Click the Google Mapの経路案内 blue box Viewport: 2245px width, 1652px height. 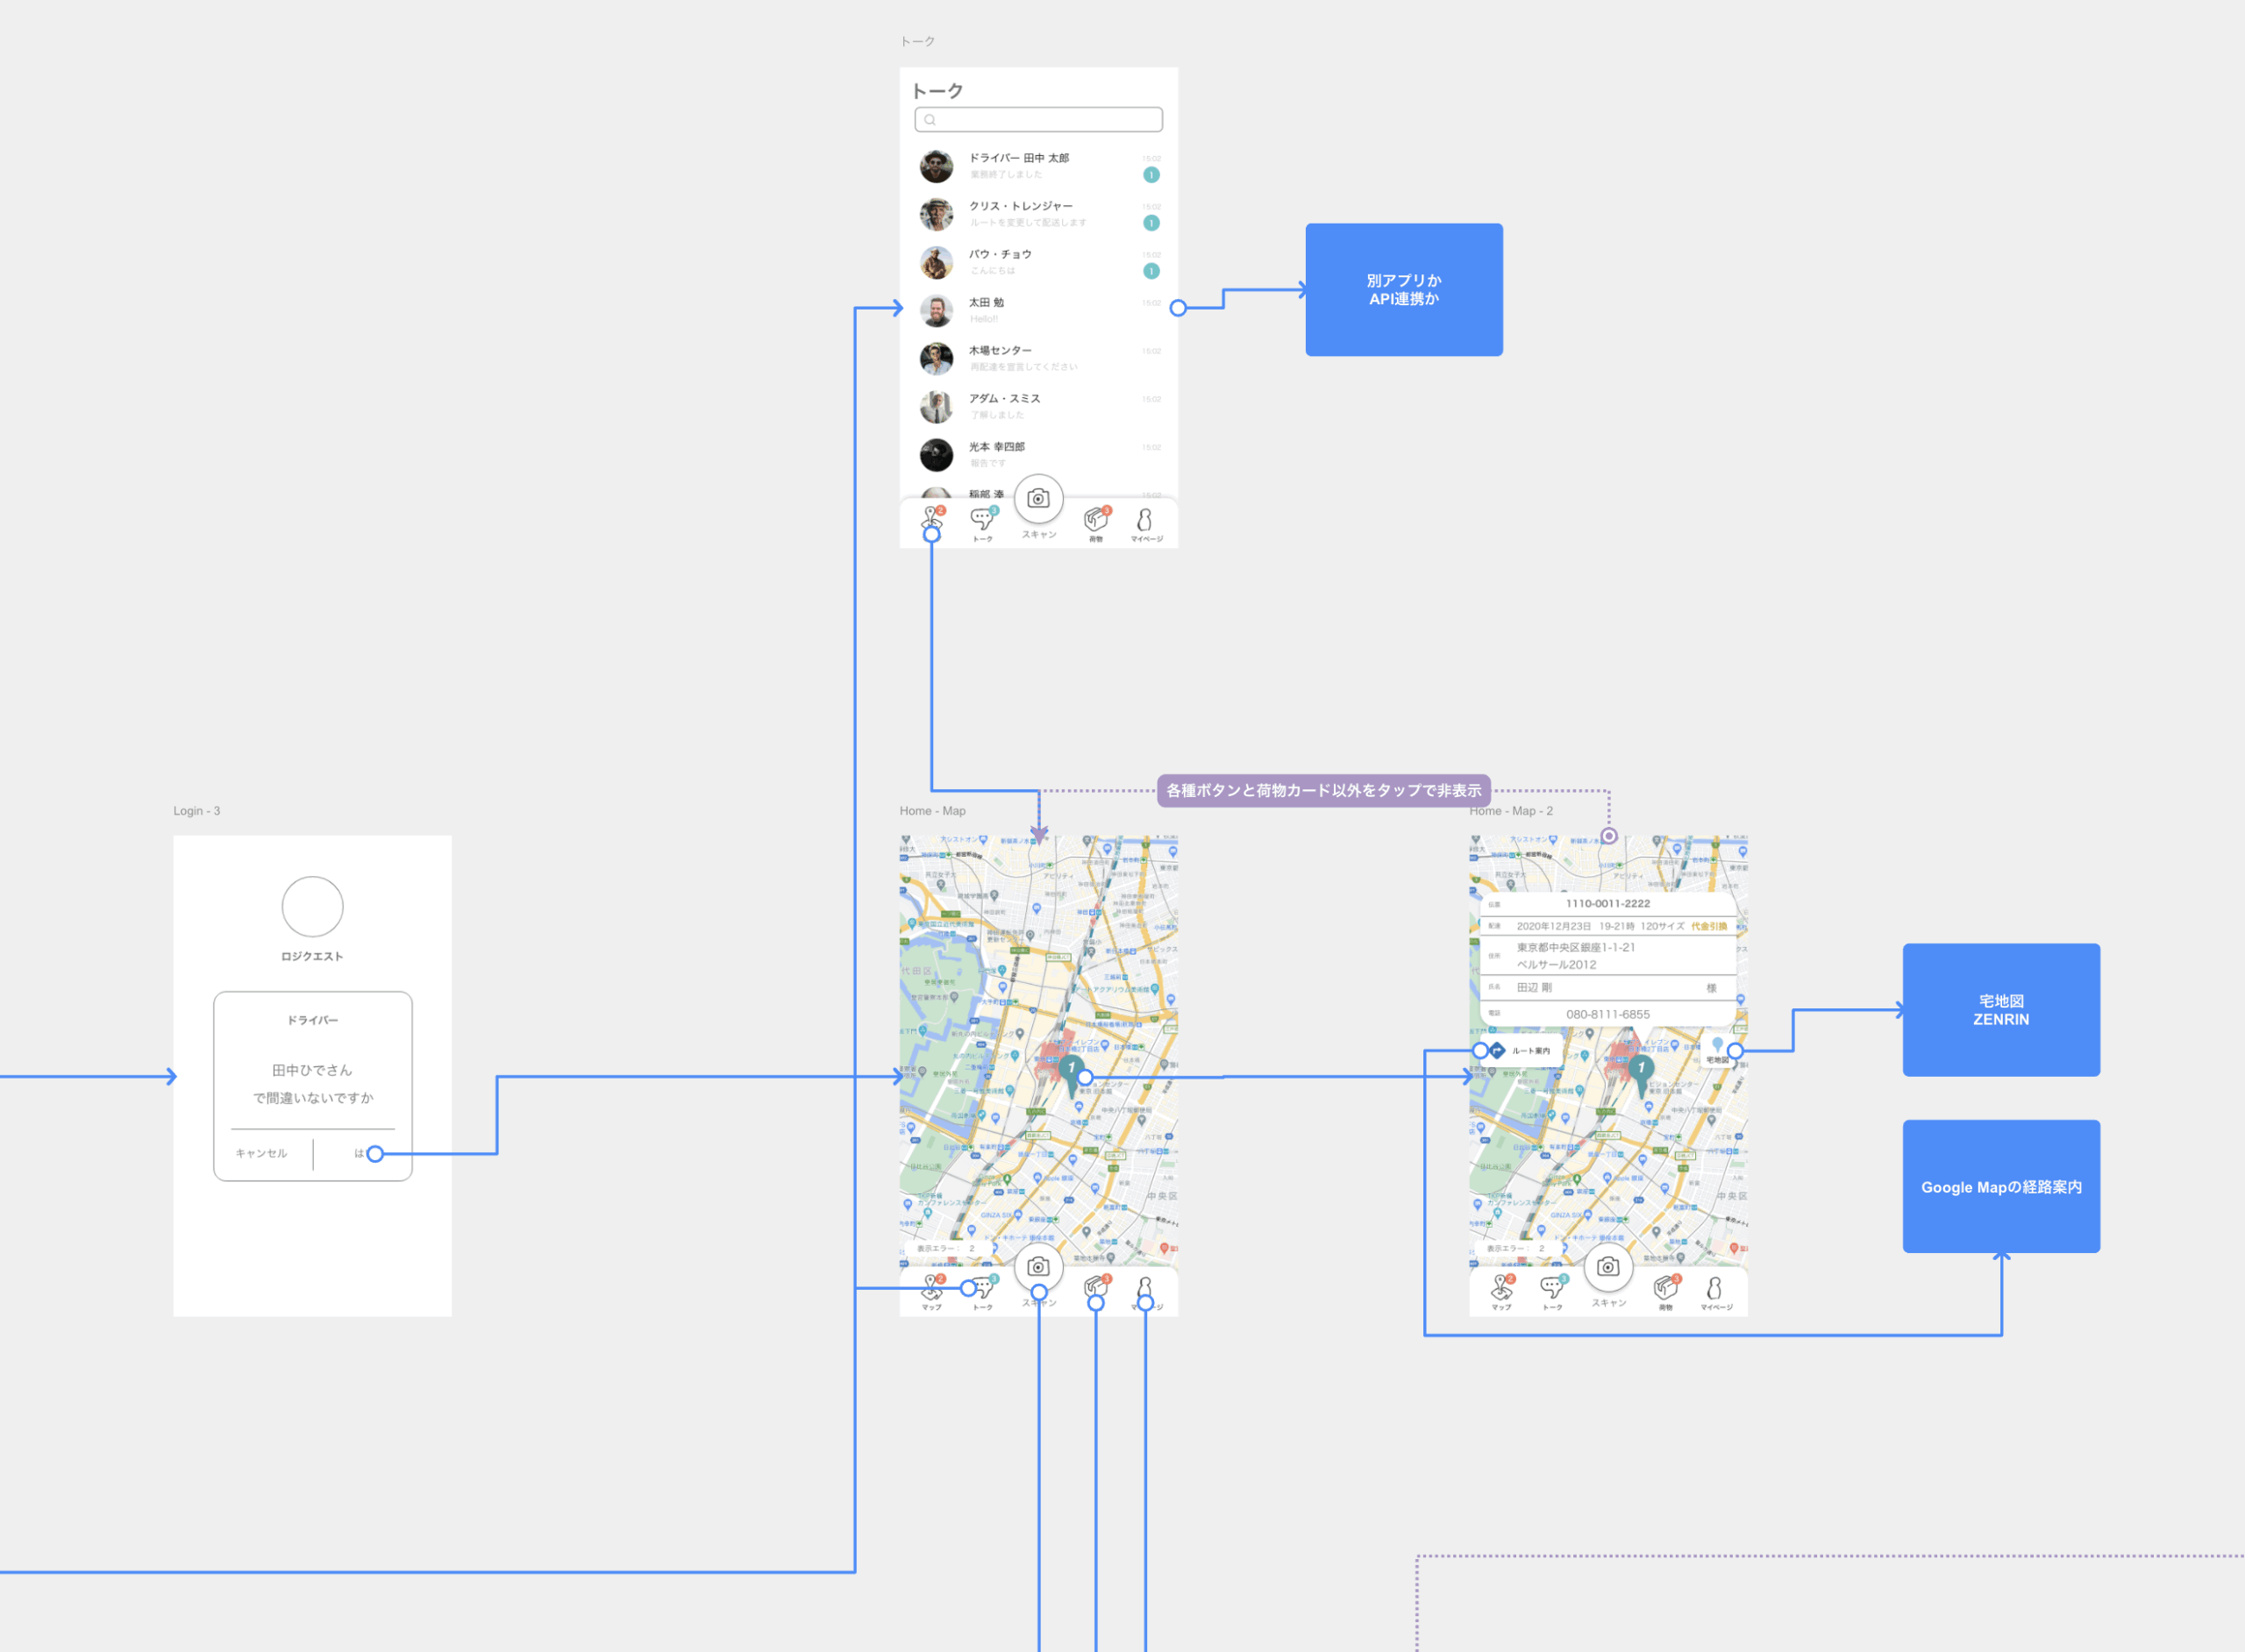click(2000, 1187)
